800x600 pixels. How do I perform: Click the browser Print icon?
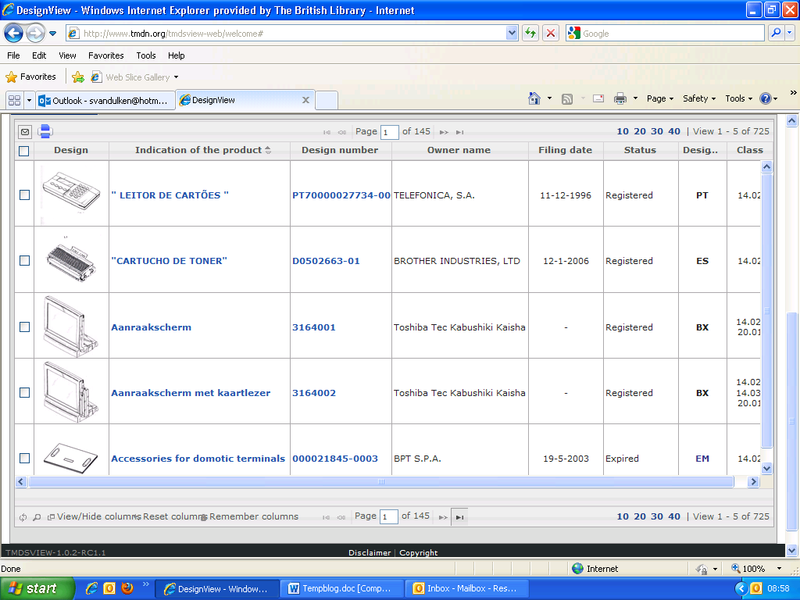click(620, 98)
